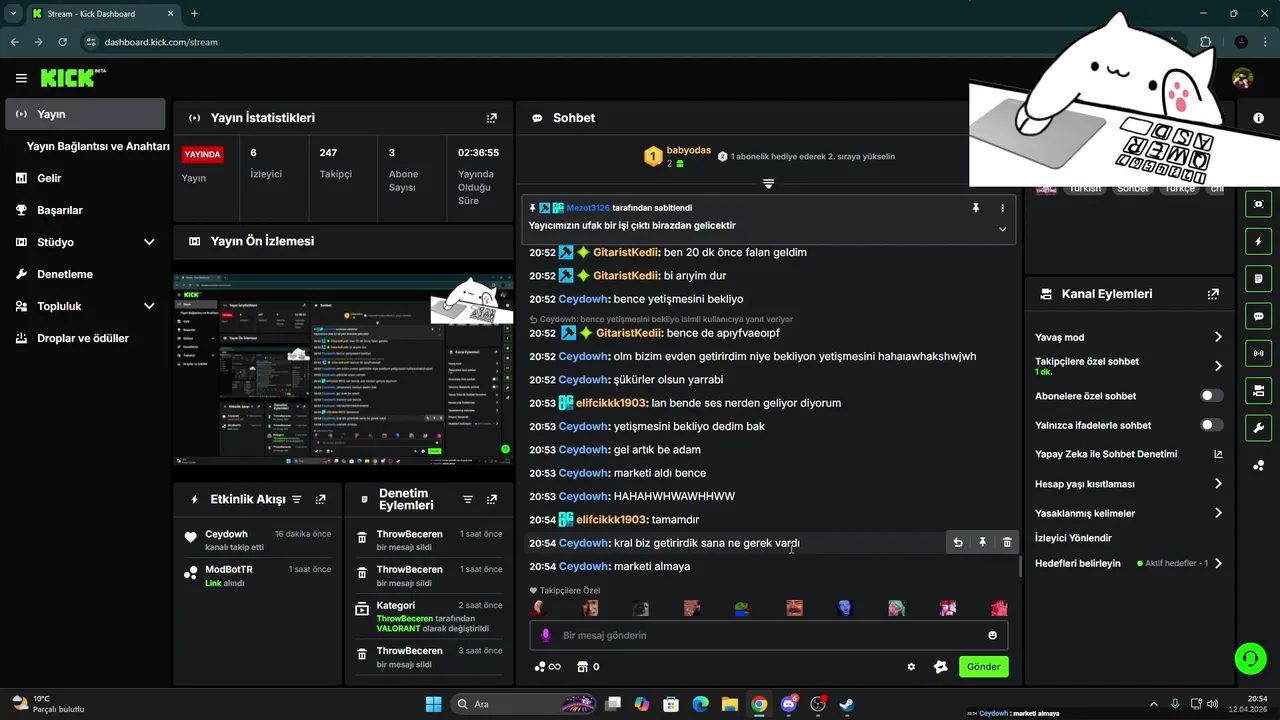Pop out the Etkinlik Akışı panel

click(x=321, y=499)
